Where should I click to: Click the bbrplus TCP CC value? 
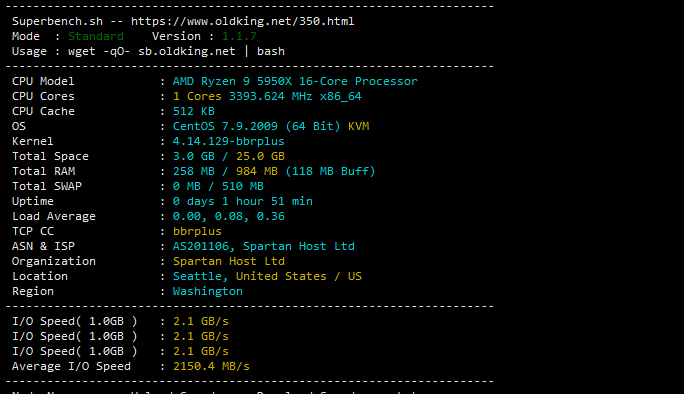point(197,231)
